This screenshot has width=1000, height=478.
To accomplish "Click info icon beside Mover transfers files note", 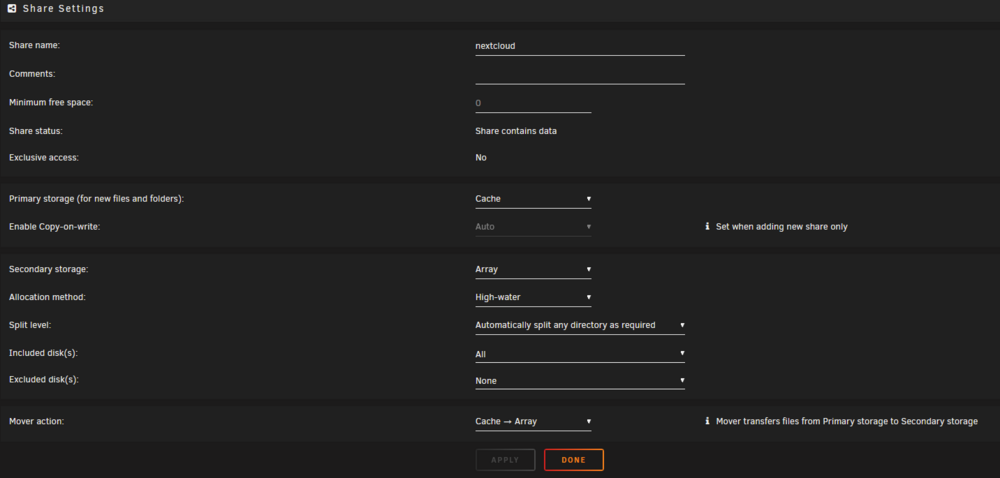I will (707, 421).
